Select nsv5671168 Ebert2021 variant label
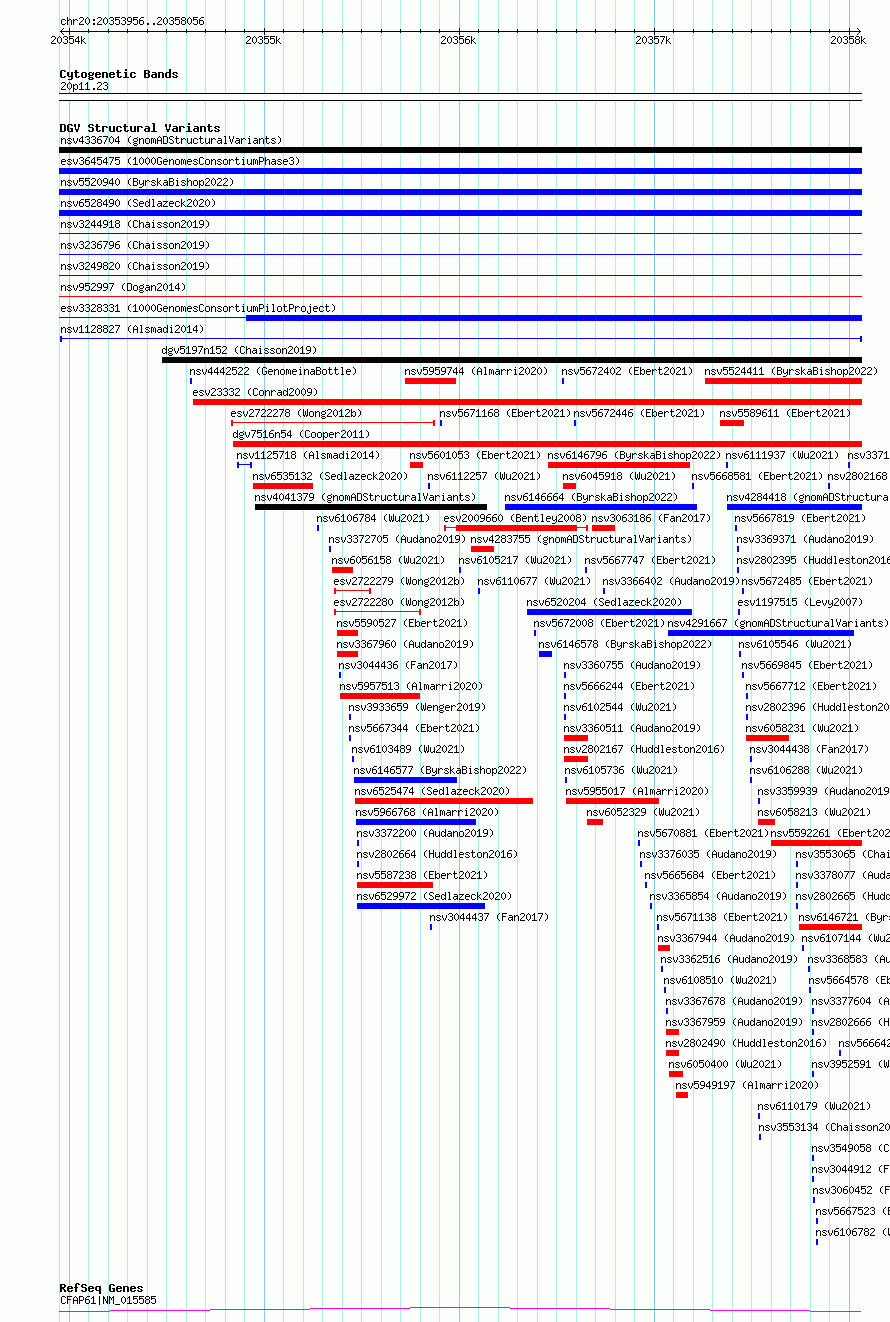This screenshot has height=1322, width=890. click(x=505, y=413)
